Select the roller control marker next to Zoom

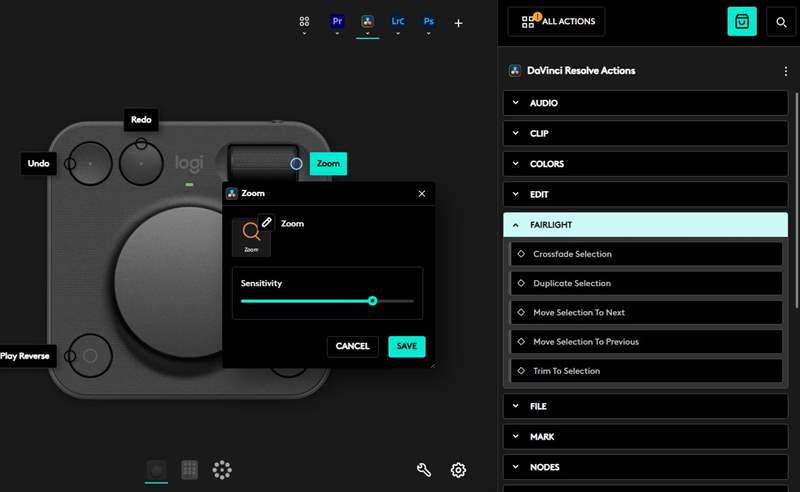pyautogui.click(x=296, y=163)
